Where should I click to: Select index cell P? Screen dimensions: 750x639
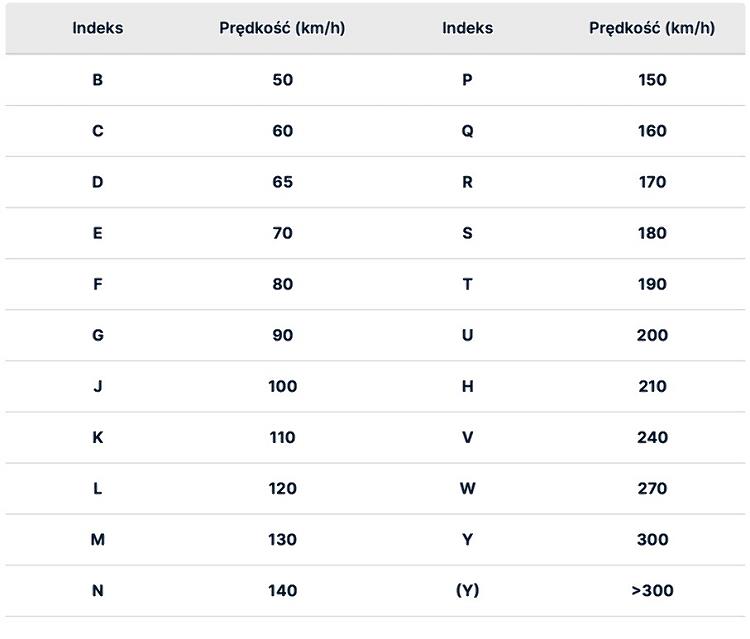pos(467,80)
